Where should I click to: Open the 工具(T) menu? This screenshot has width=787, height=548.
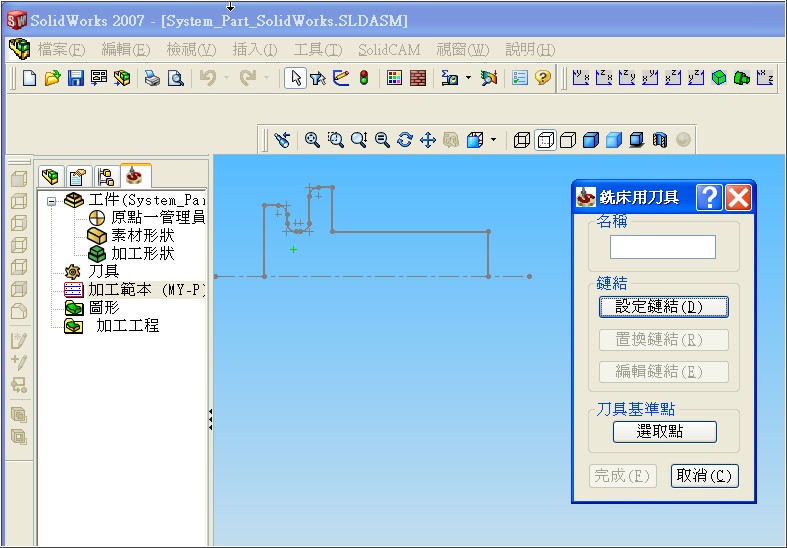coord(318,49)
